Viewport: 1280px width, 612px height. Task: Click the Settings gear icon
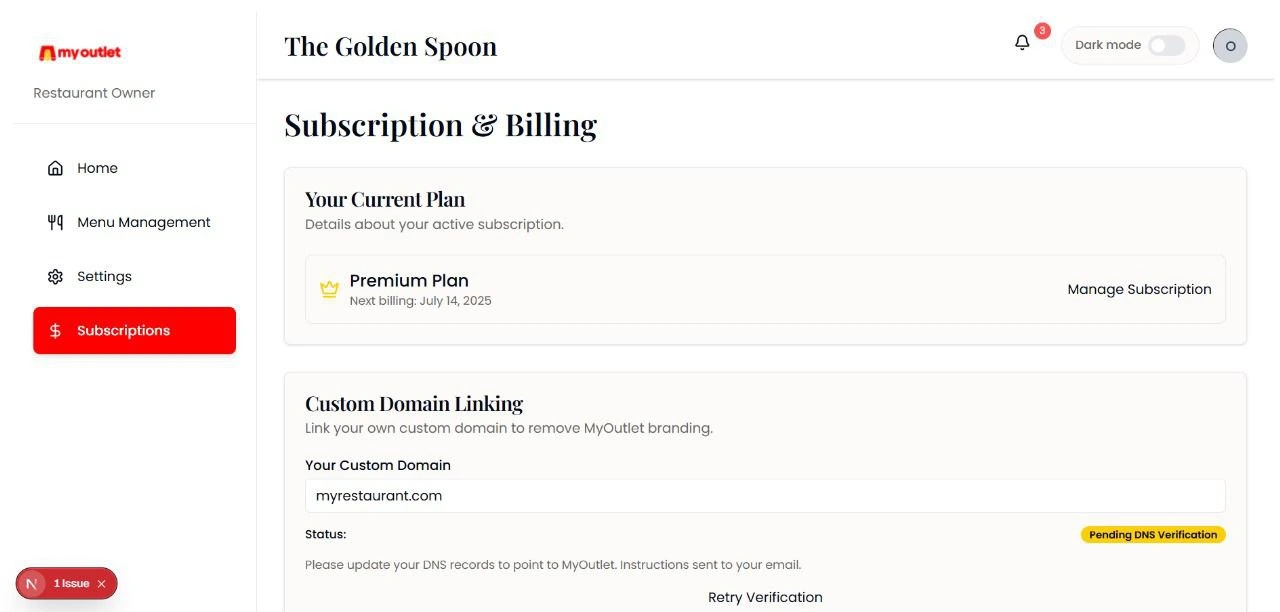[x=56, y=276]
